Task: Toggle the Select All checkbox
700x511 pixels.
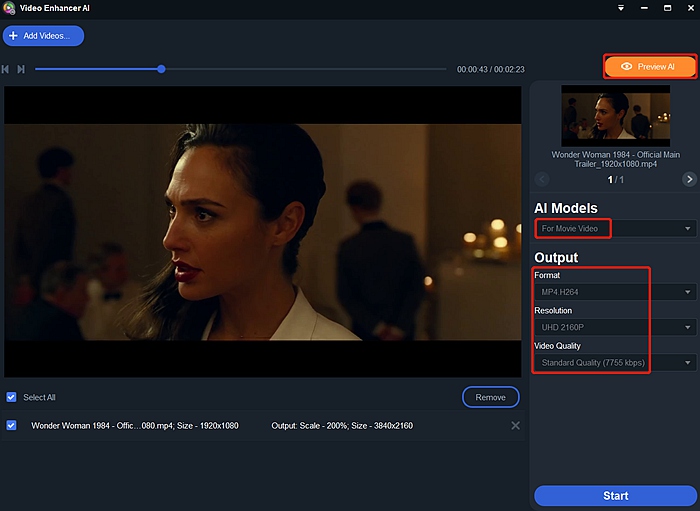Action: [x=11, y=397]
